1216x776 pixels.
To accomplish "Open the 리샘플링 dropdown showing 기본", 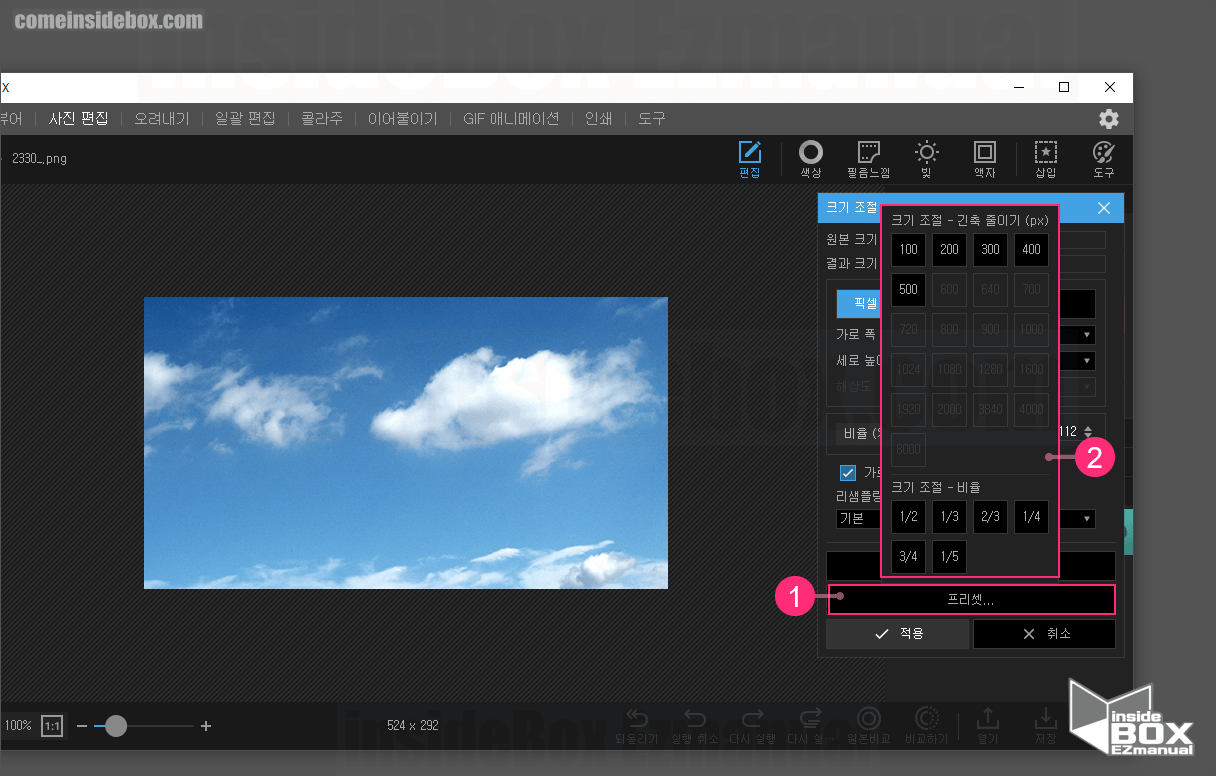I will [1087, 519].
